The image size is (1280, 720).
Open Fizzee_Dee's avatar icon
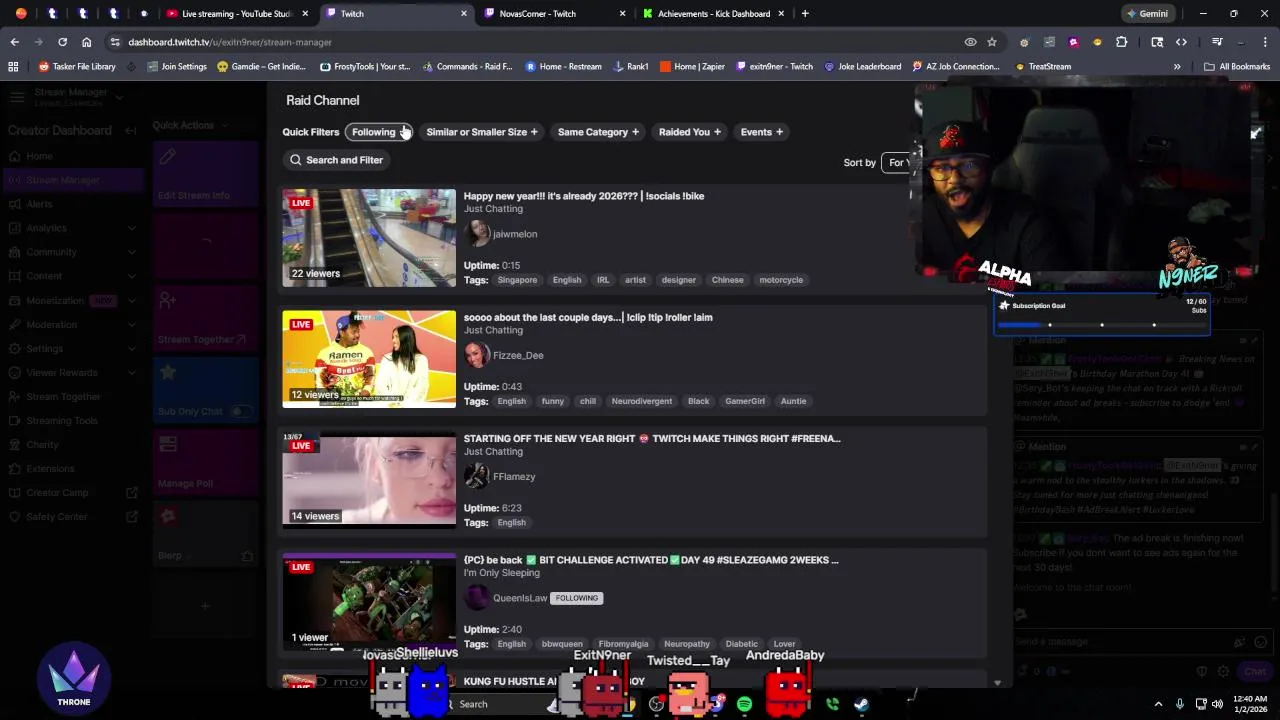[477, 355]
